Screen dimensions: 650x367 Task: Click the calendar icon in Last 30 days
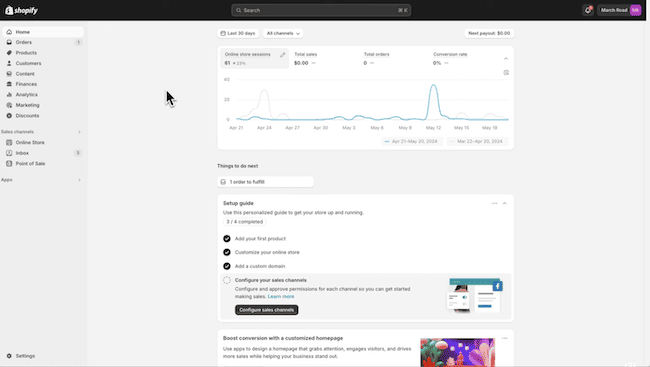coord(223,33)
